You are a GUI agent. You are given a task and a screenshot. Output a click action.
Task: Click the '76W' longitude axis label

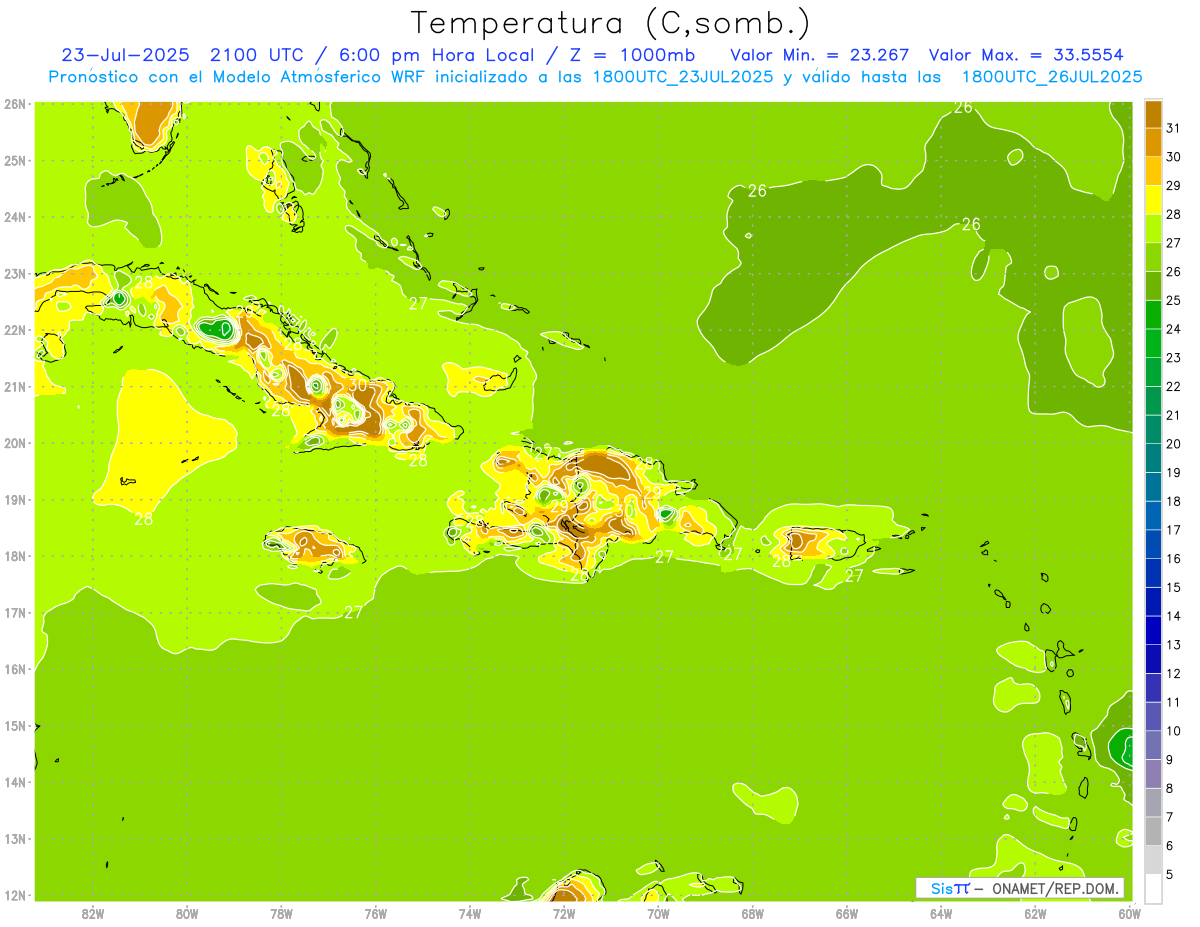(x=376, y=914)
